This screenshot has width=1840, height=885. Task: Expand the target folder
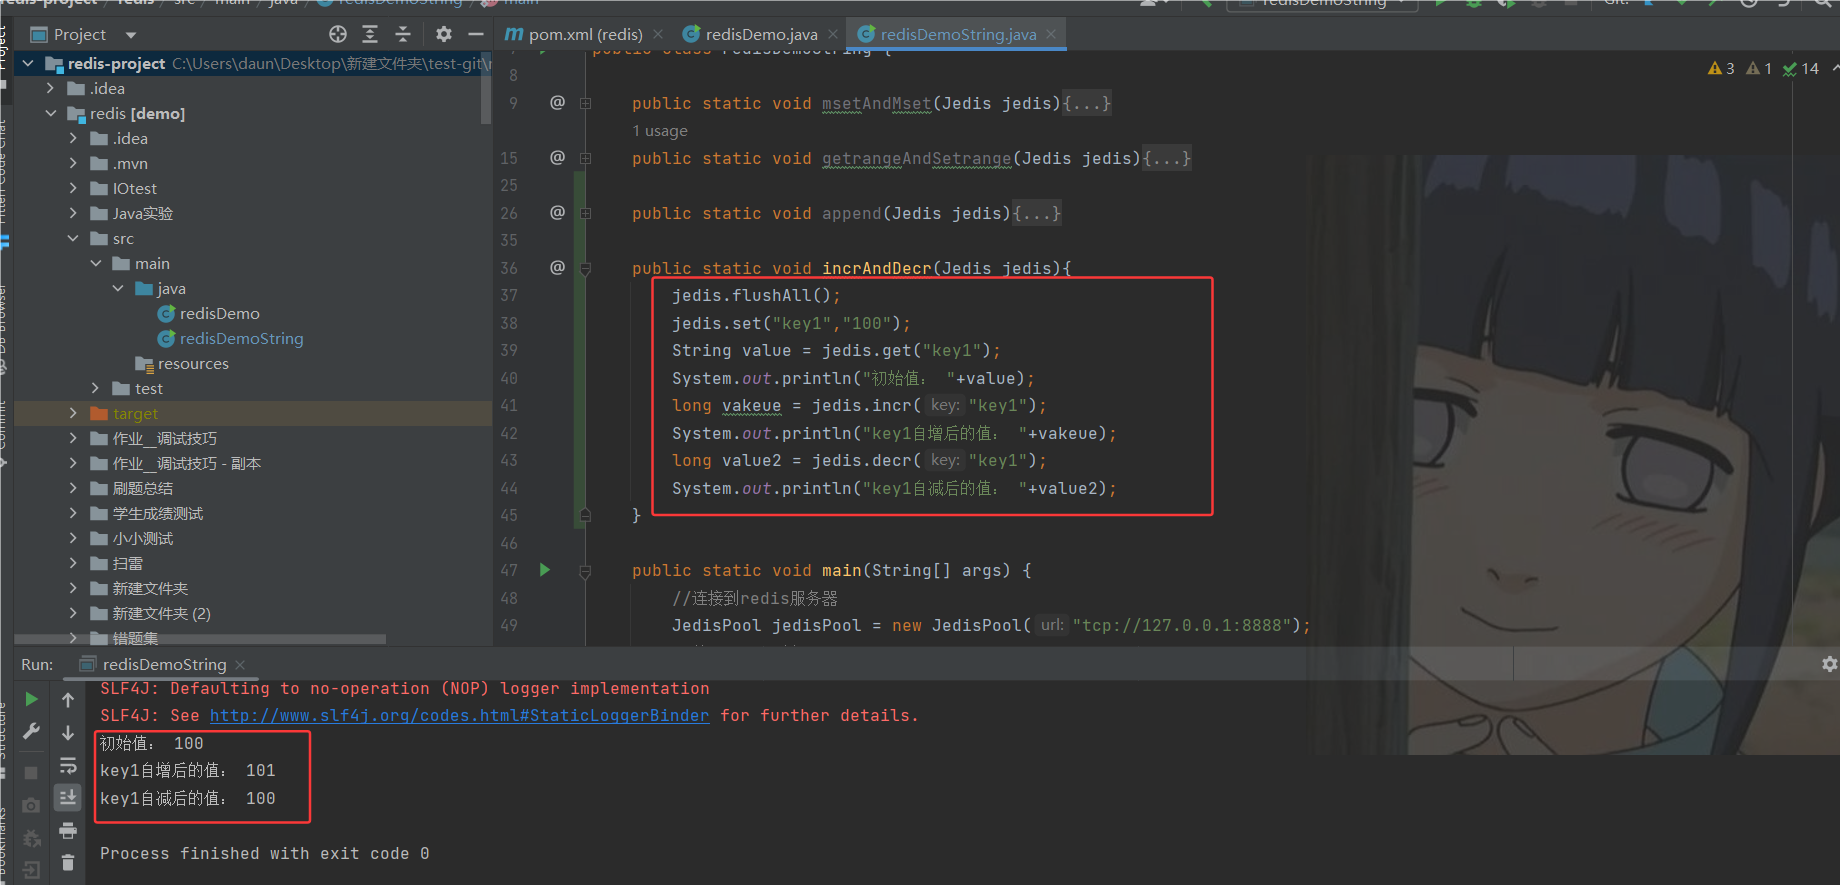pos(73,413)
